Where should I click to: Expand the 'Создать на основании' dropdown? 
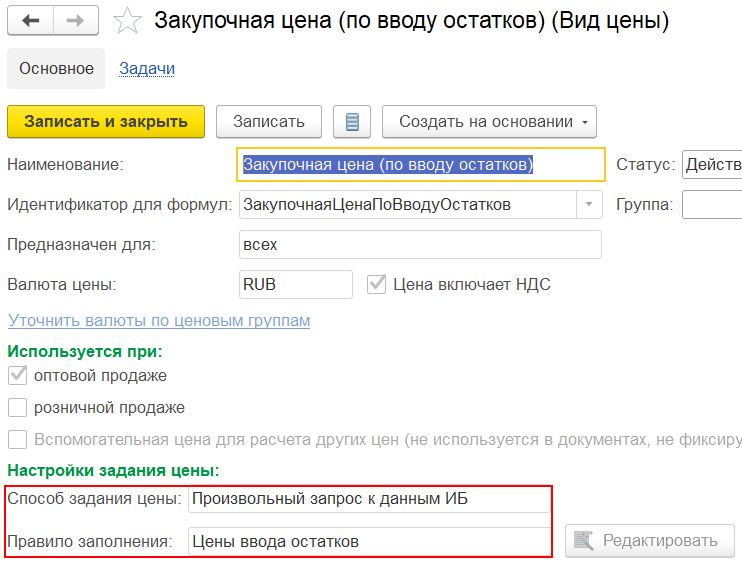[x=488, y=122]
